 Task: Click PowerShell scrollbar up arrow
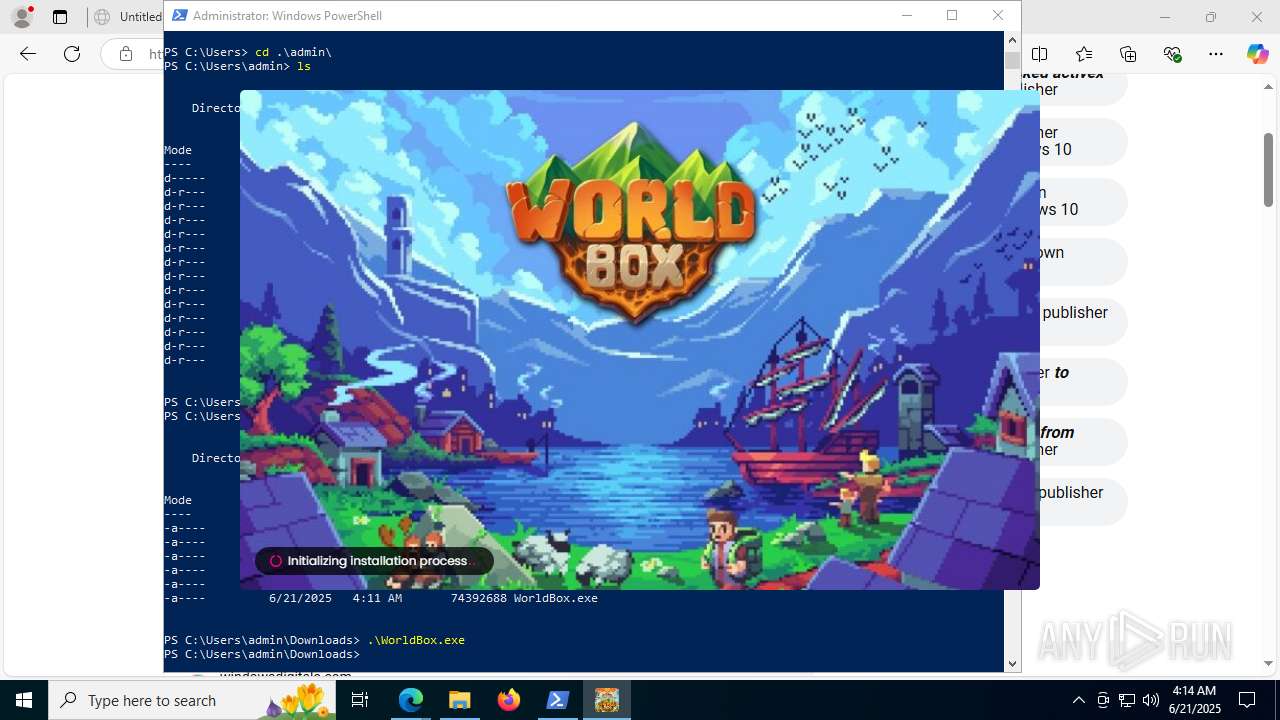coord(1012,40)
